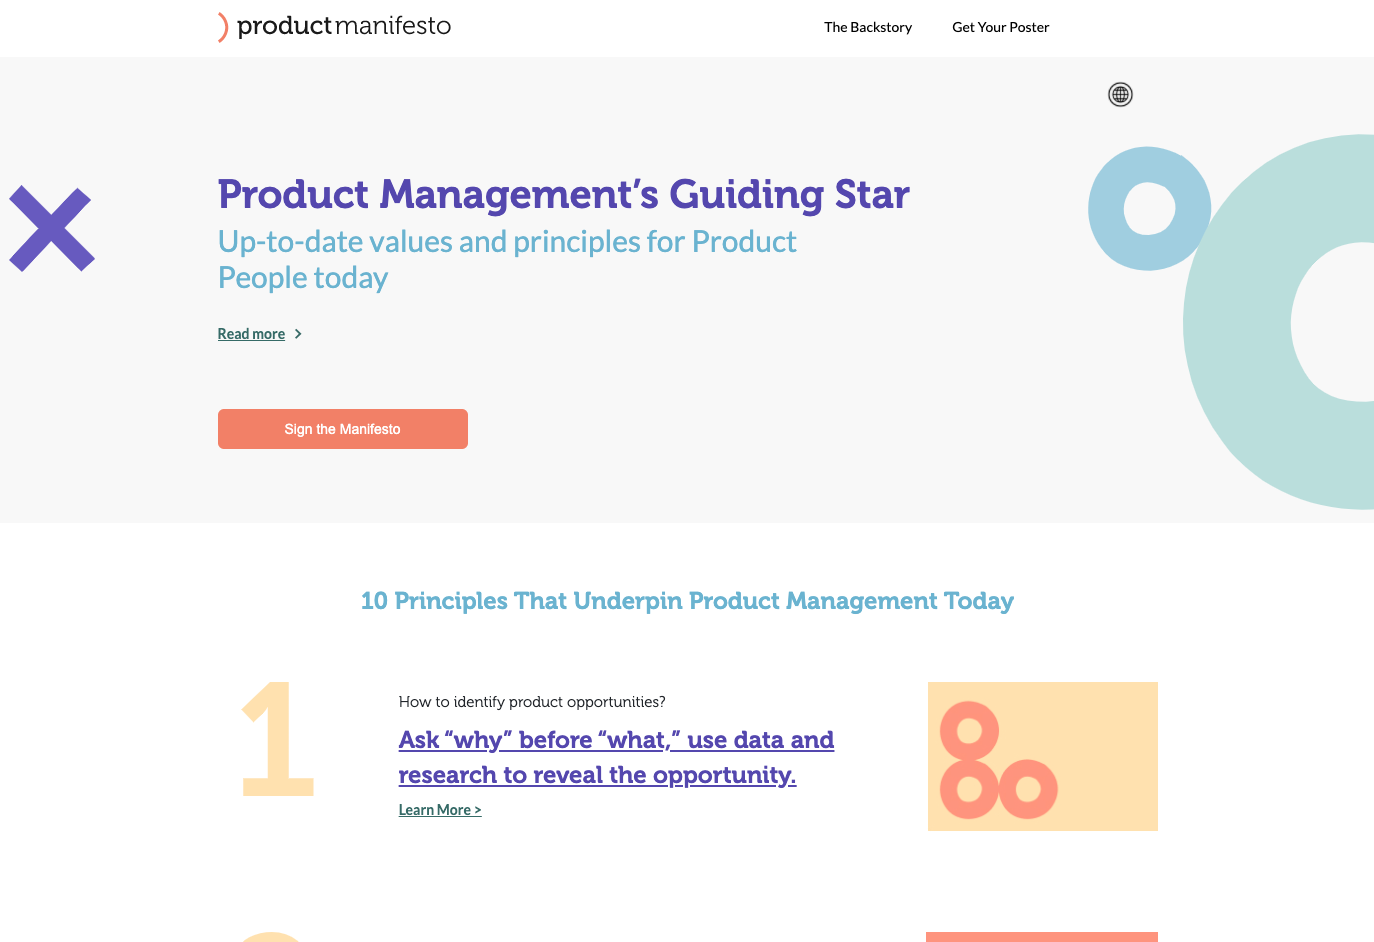Click the How to identify product opportunities text
Screen dimensions: 1374x942
(532, 702)
